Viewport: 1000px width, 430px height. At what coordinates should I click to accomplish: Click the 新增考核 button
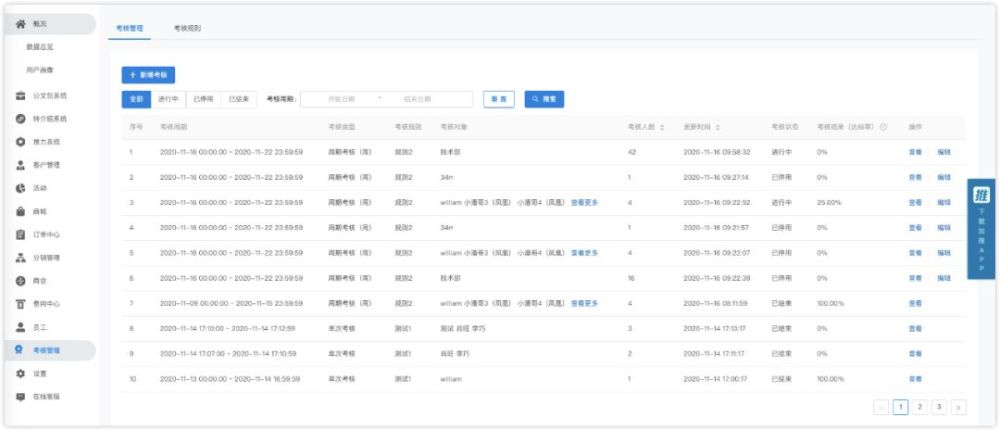click(149, 75)
